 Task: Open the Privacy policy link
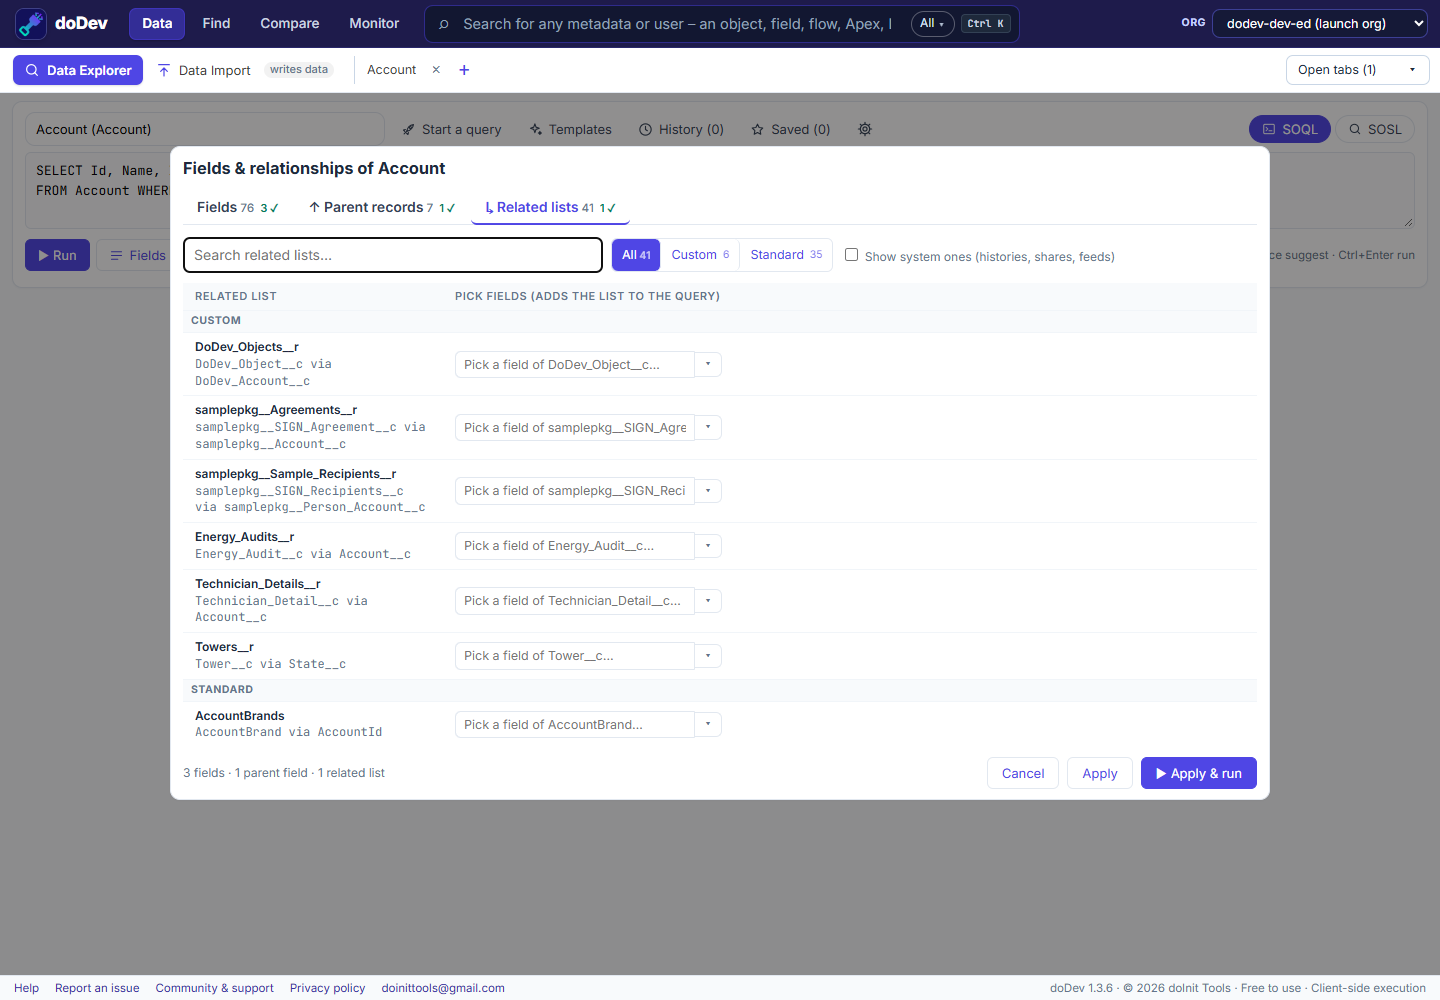pos(328,988)
